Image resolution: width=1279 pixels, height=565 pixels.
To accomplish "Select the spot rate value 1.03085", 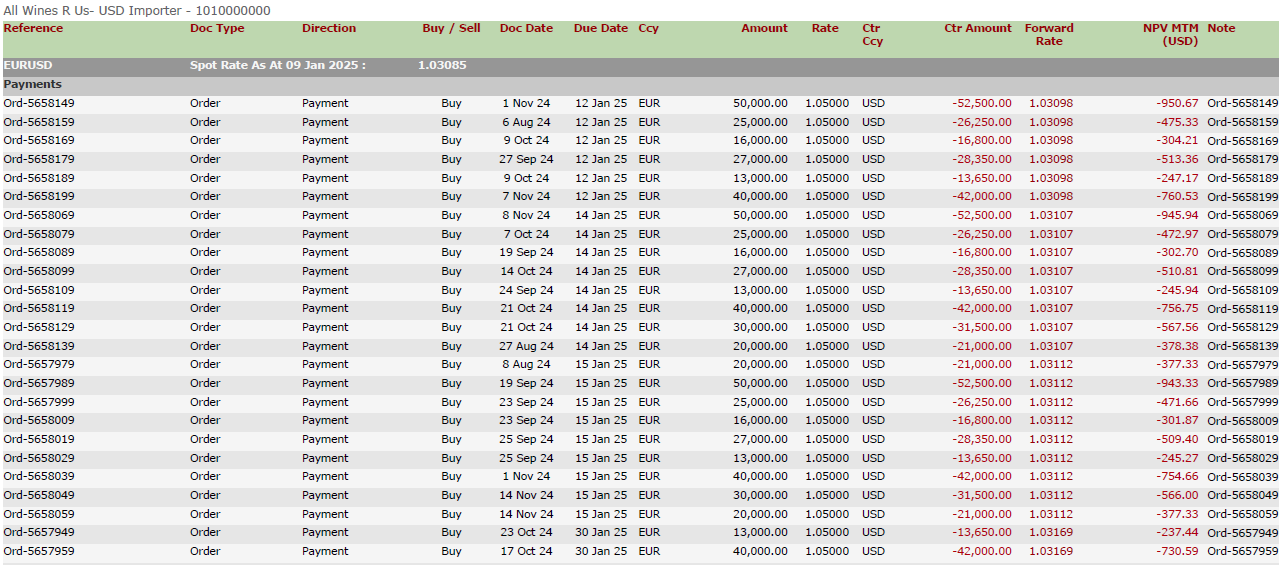I will [x=442, y=66].
